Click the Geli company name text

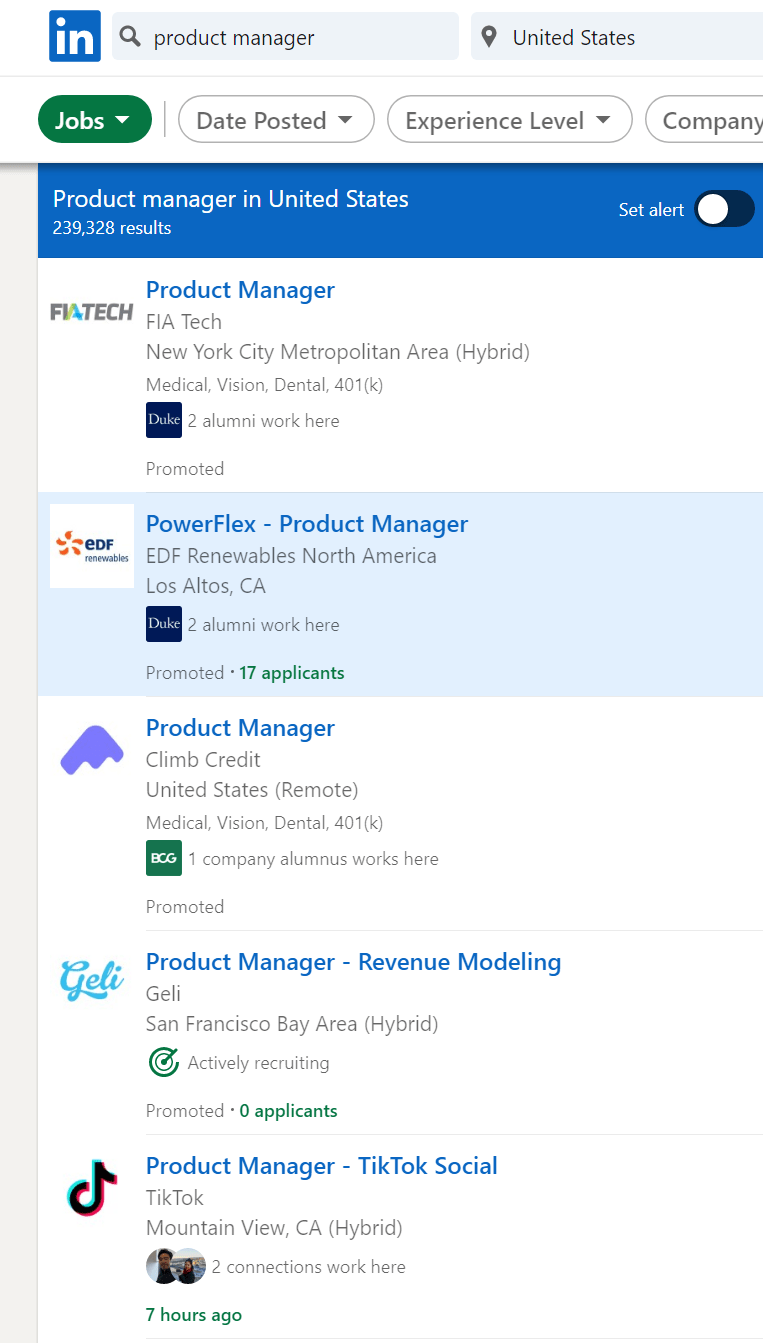point(163,994)
